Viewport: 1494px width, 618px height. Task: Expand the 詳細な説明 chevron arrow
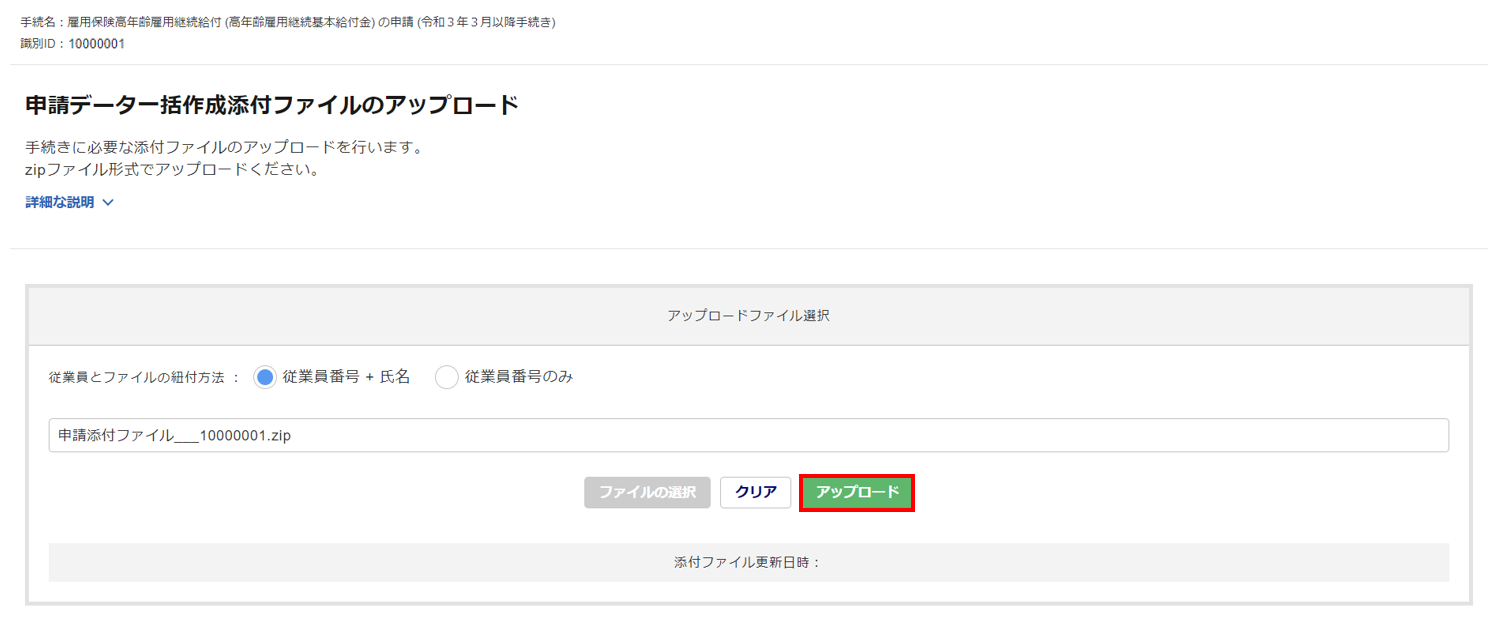coord(108,202)
